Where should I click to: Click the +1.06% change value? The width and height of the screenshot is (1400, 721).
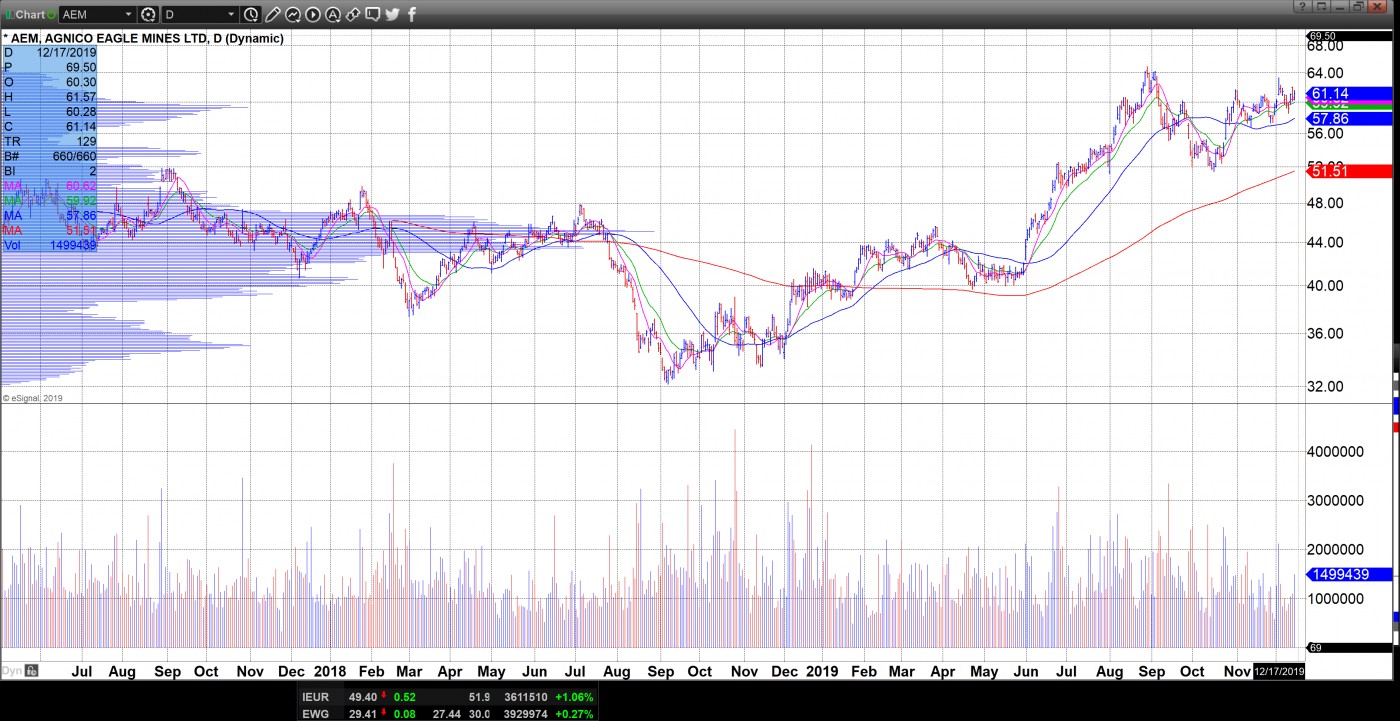coord(572,696)
